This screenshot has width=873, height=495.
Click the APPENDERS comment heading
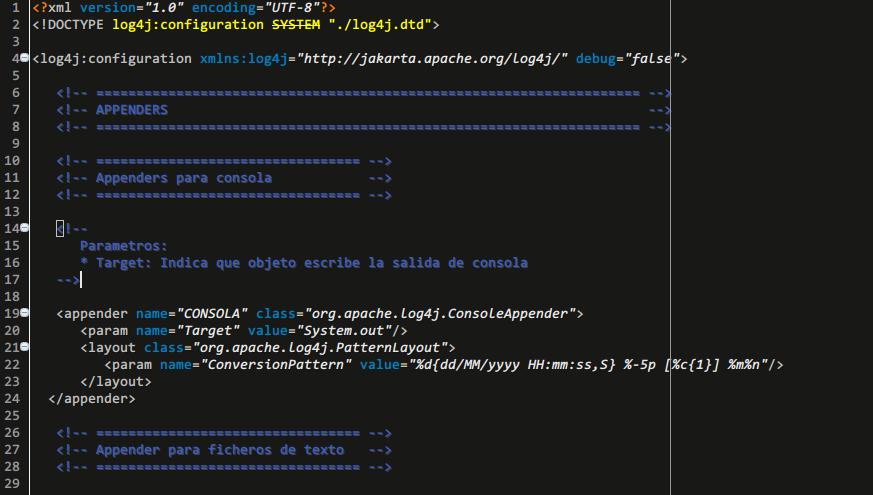tap(131, 110)
